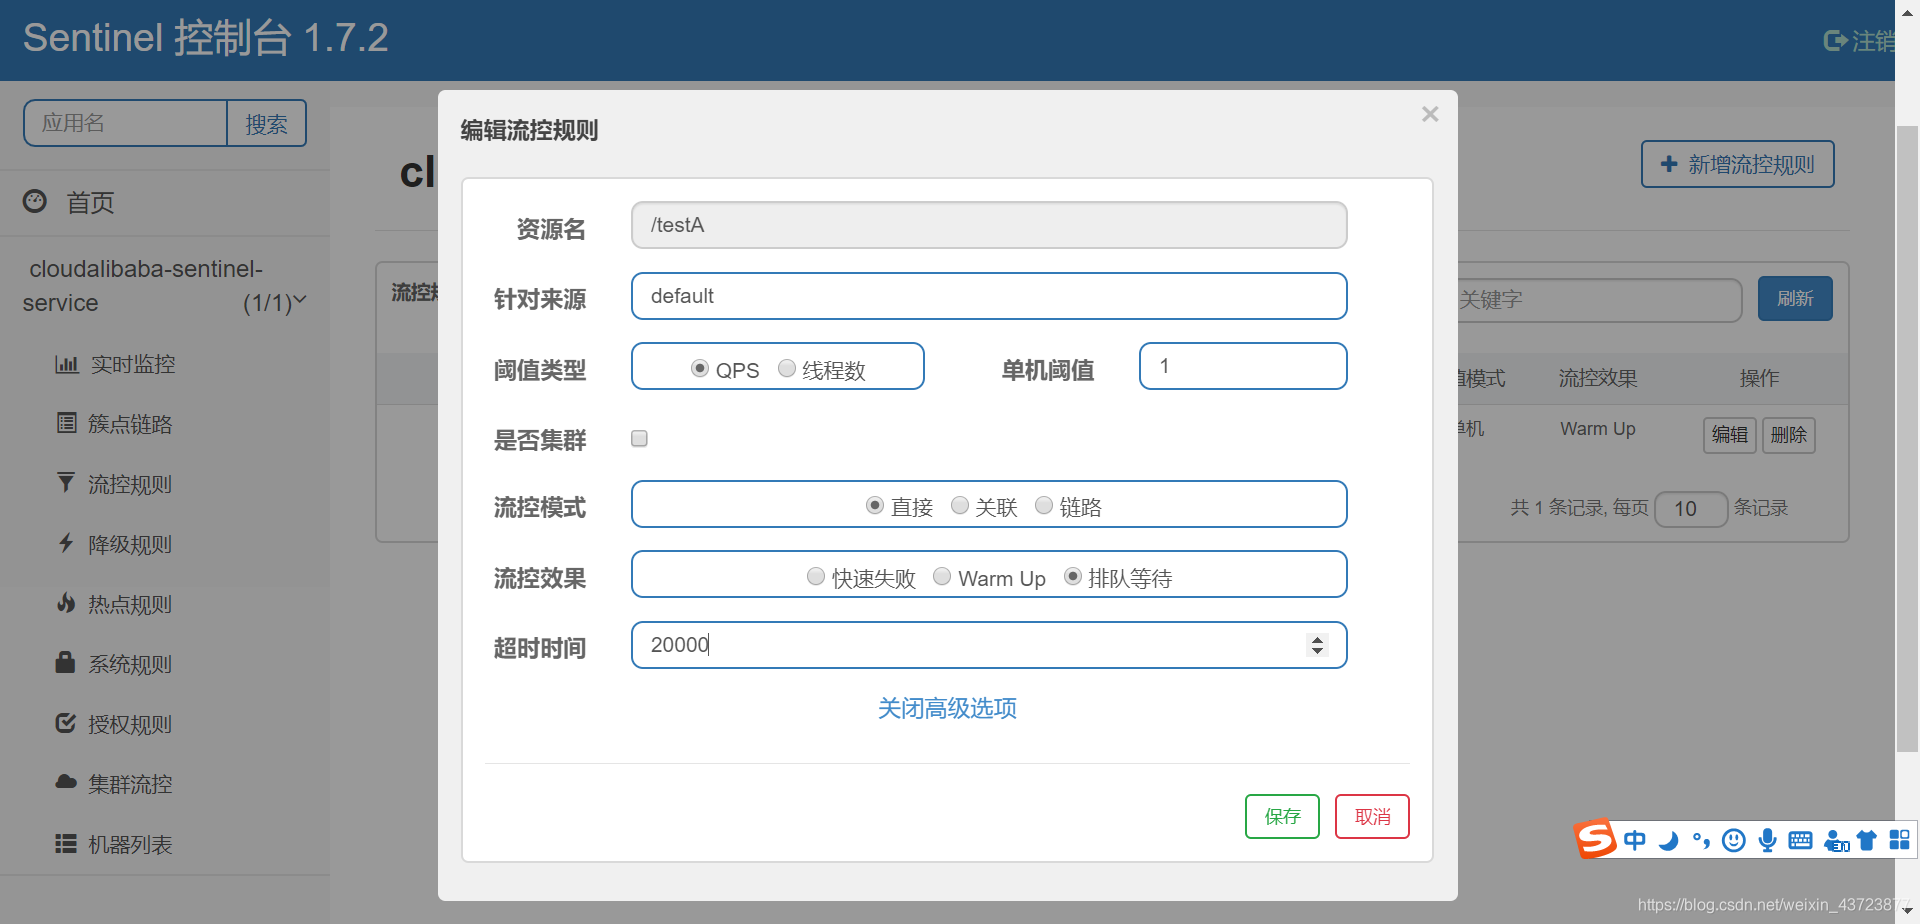Click the 针对来源 default input field
The width and height of the screenshot is (1920, 924).
[989, 296]
